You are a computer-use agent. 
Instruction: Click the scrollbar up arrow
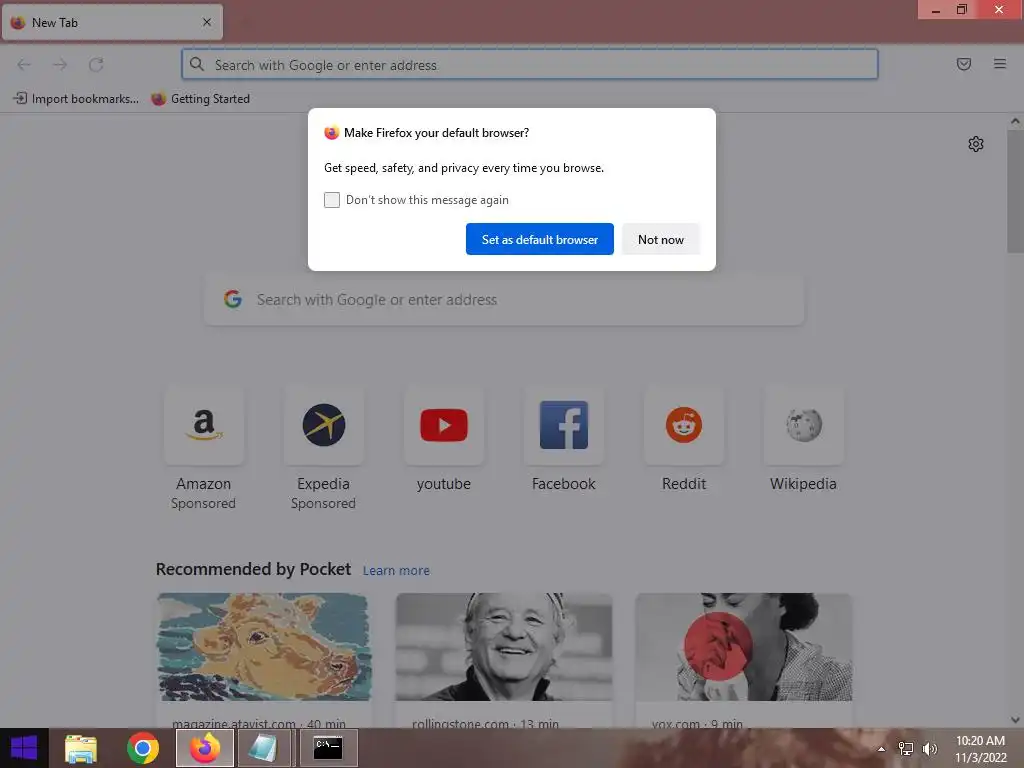click(1015, 121)
